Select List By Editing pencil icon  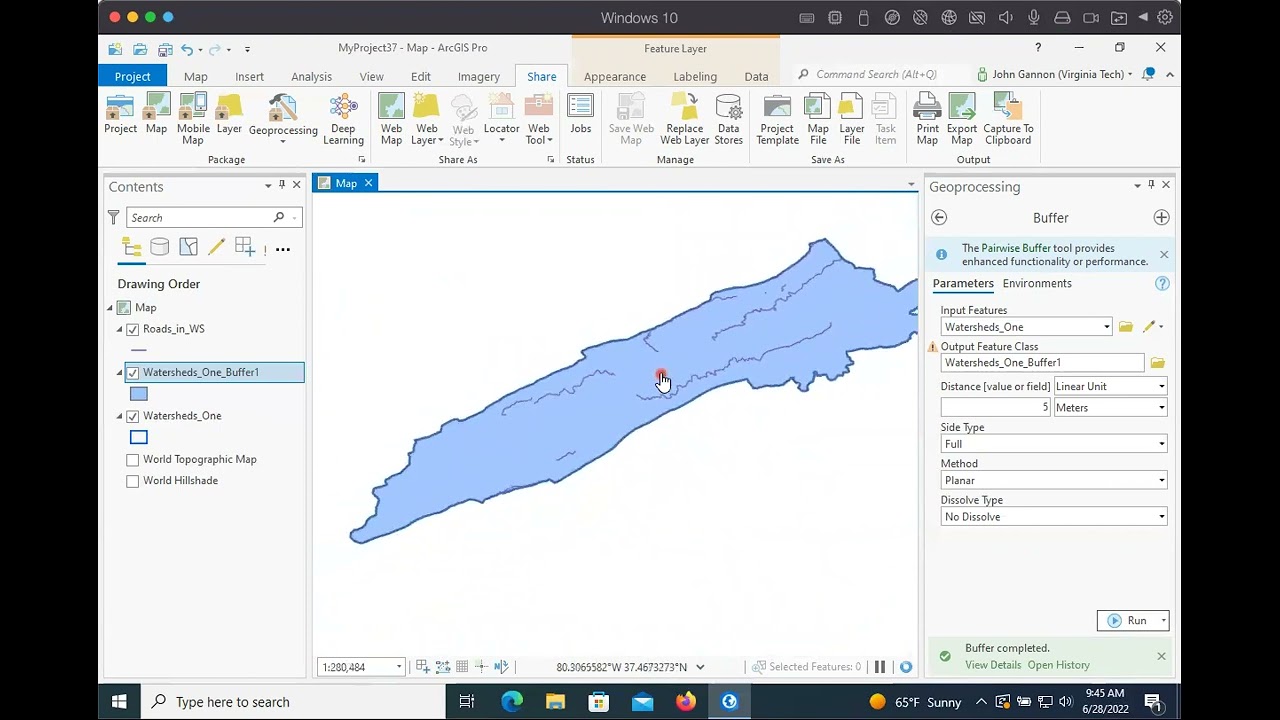coord(216,248)
